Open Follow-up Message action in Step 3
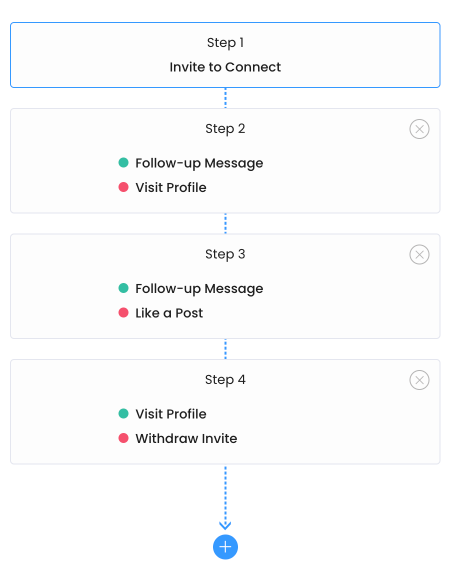 tap(199, 289)
